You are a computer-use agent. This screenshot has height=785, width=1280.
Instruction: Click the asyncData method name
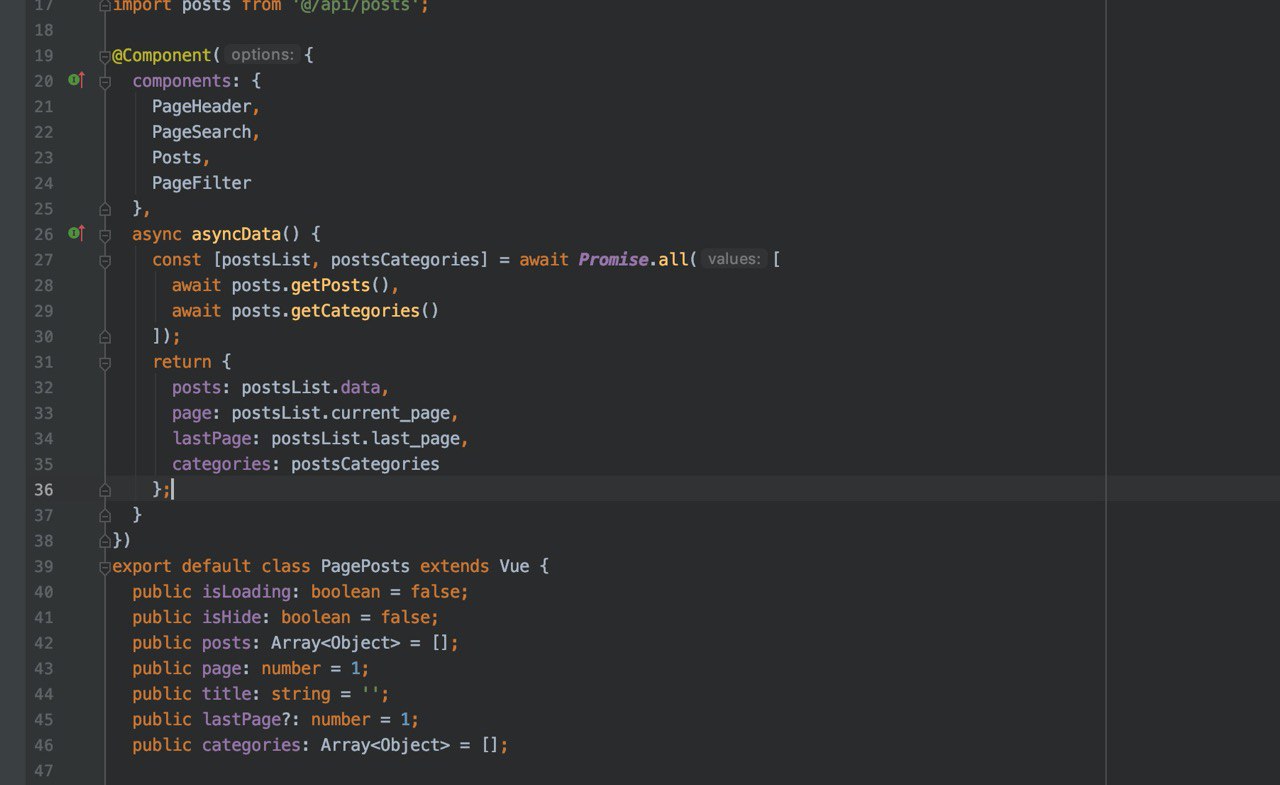(236, 234)
